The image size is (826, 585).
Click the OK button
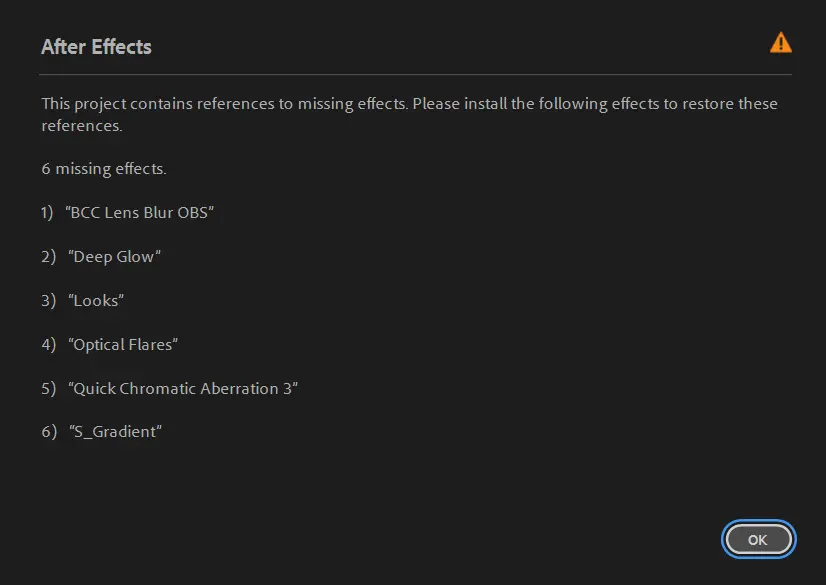tap(758, 539)
